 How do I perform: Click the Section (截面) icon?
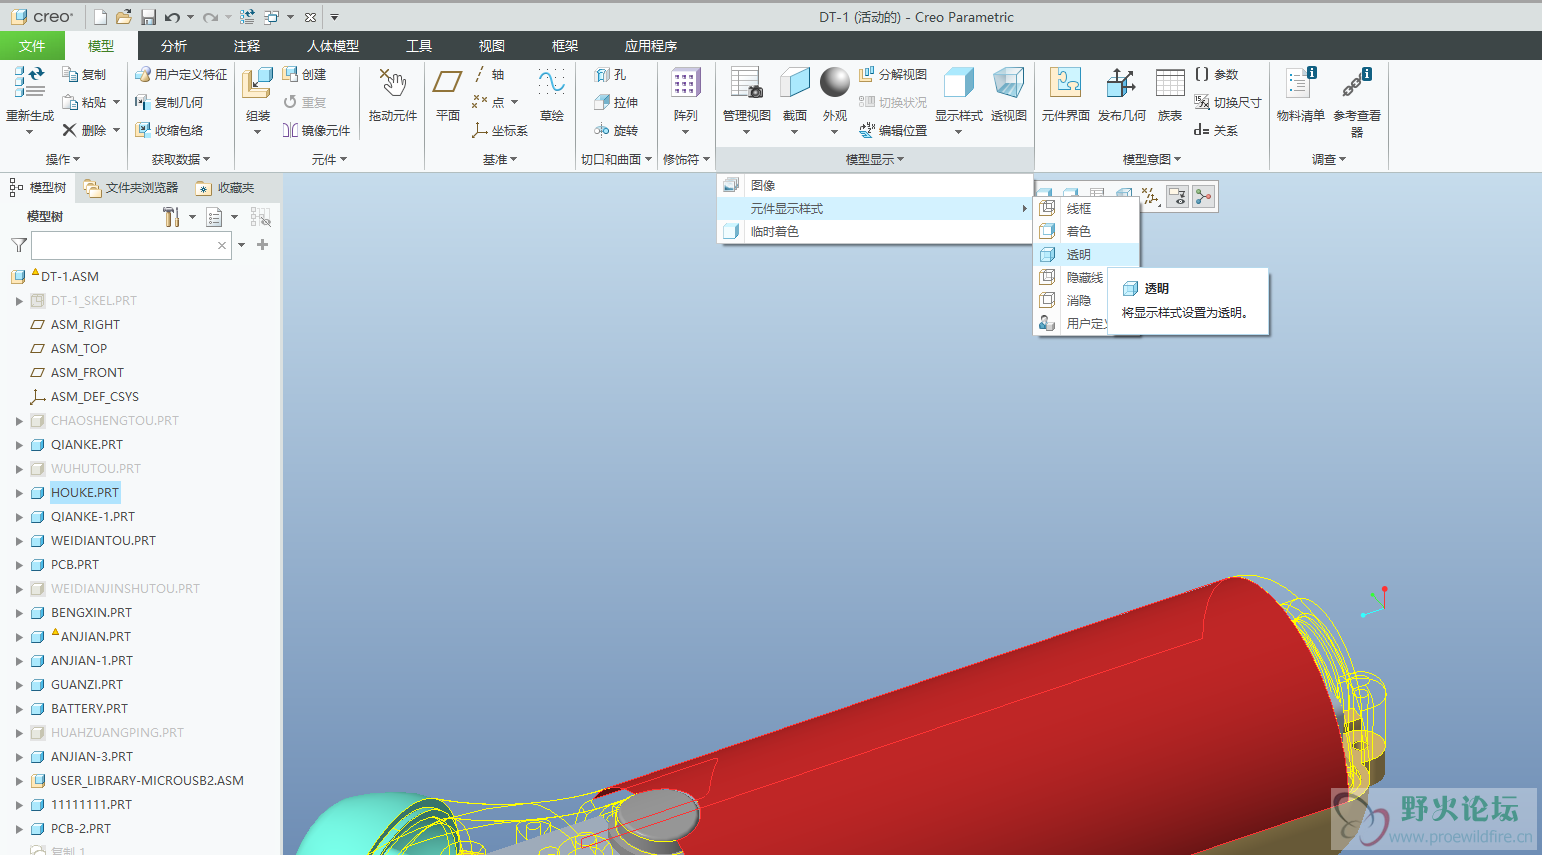(794, 82)
